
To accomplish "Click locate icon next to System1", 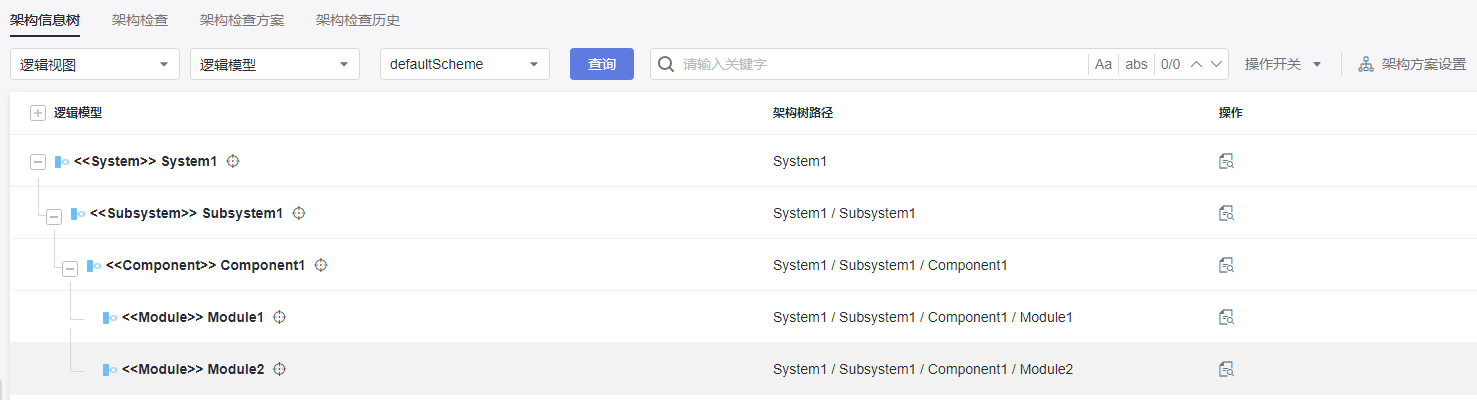I will tap(234, 161).
